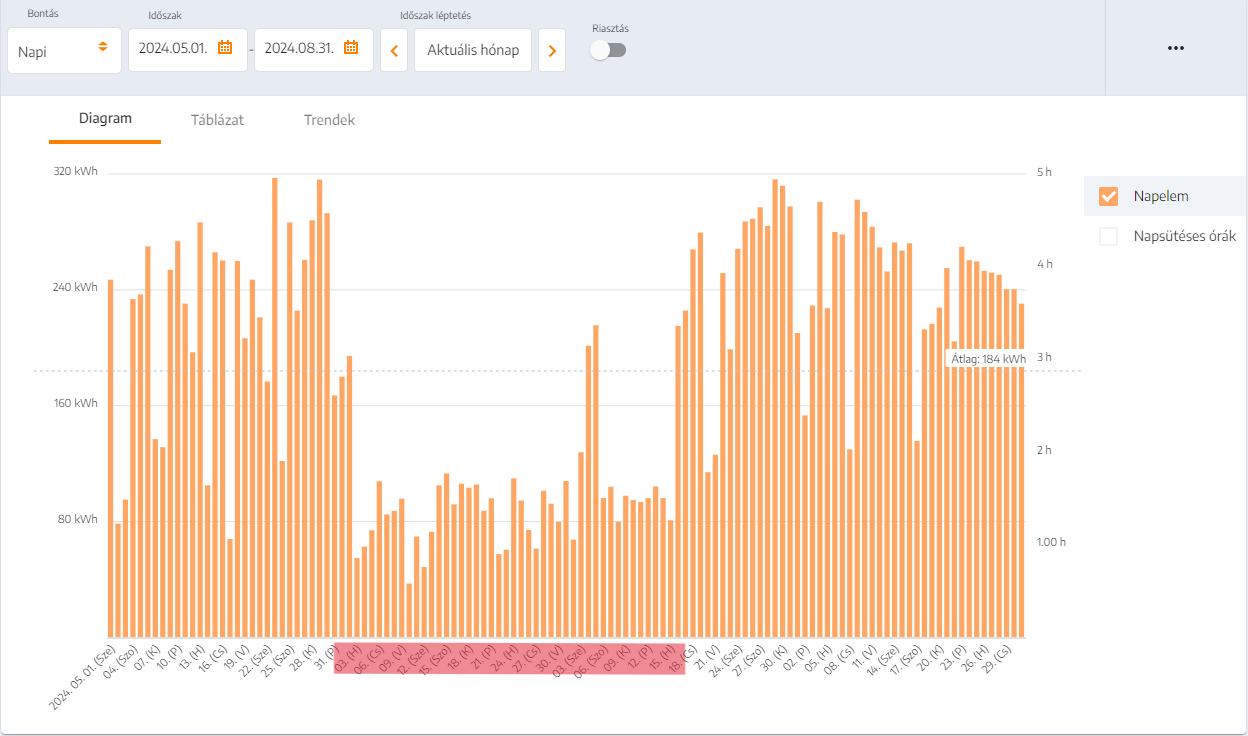
Task: Check the Napsütéses órák checkbox
Action: coord(1108,237)
